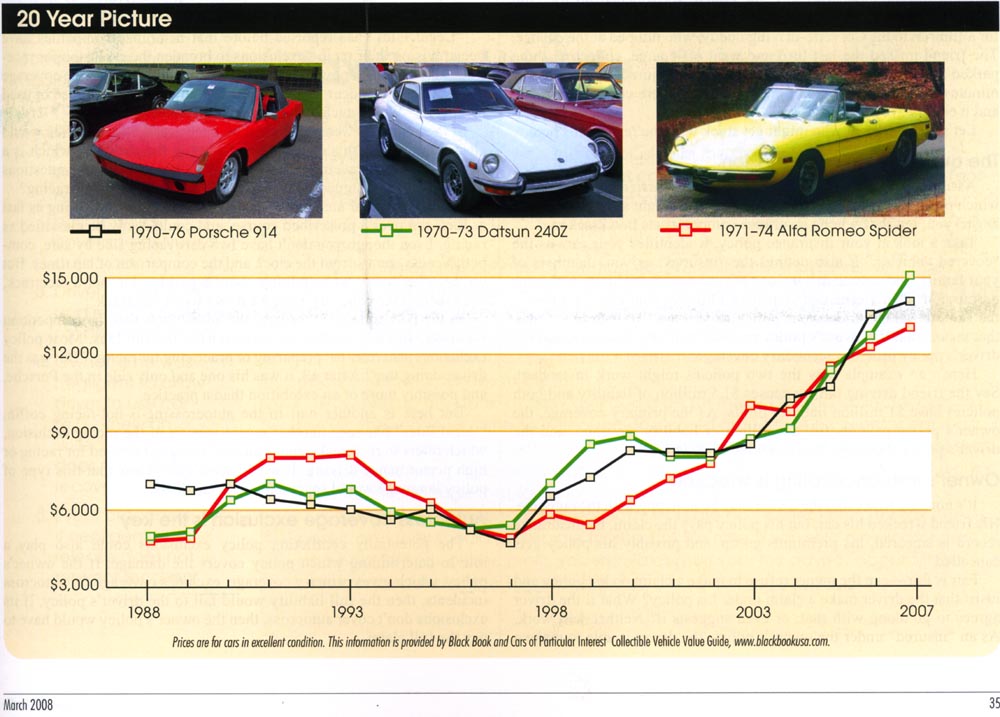Screen dimensions: 1000x717
Task: Click the "1970-76 Porsche 914" legend label
Action: [x=203, y=232]
